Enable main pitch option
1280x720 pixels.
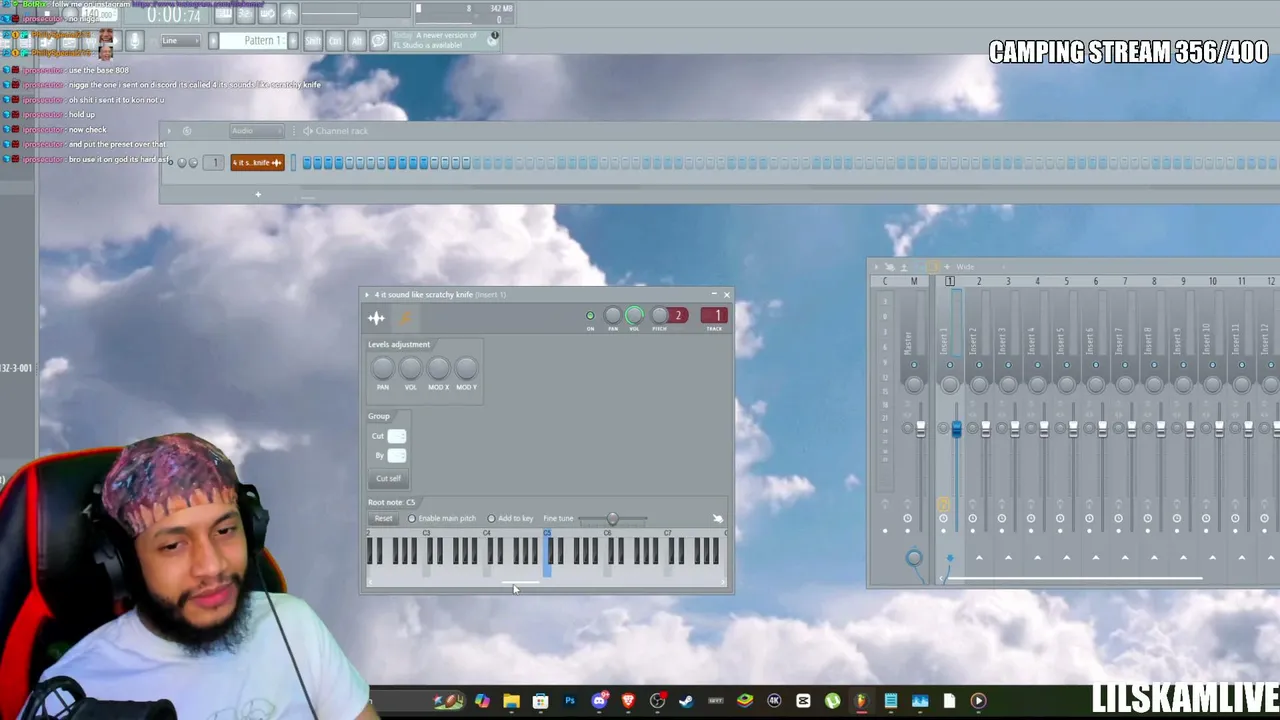coord(442,518)
